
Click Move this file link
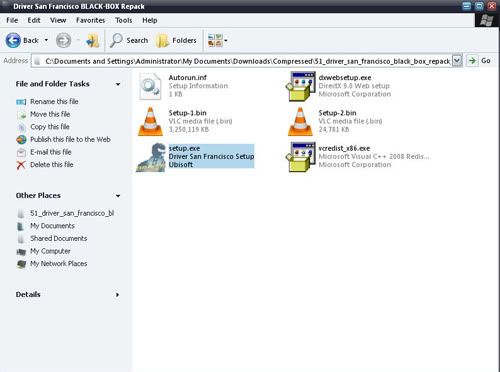pos(50,114)
